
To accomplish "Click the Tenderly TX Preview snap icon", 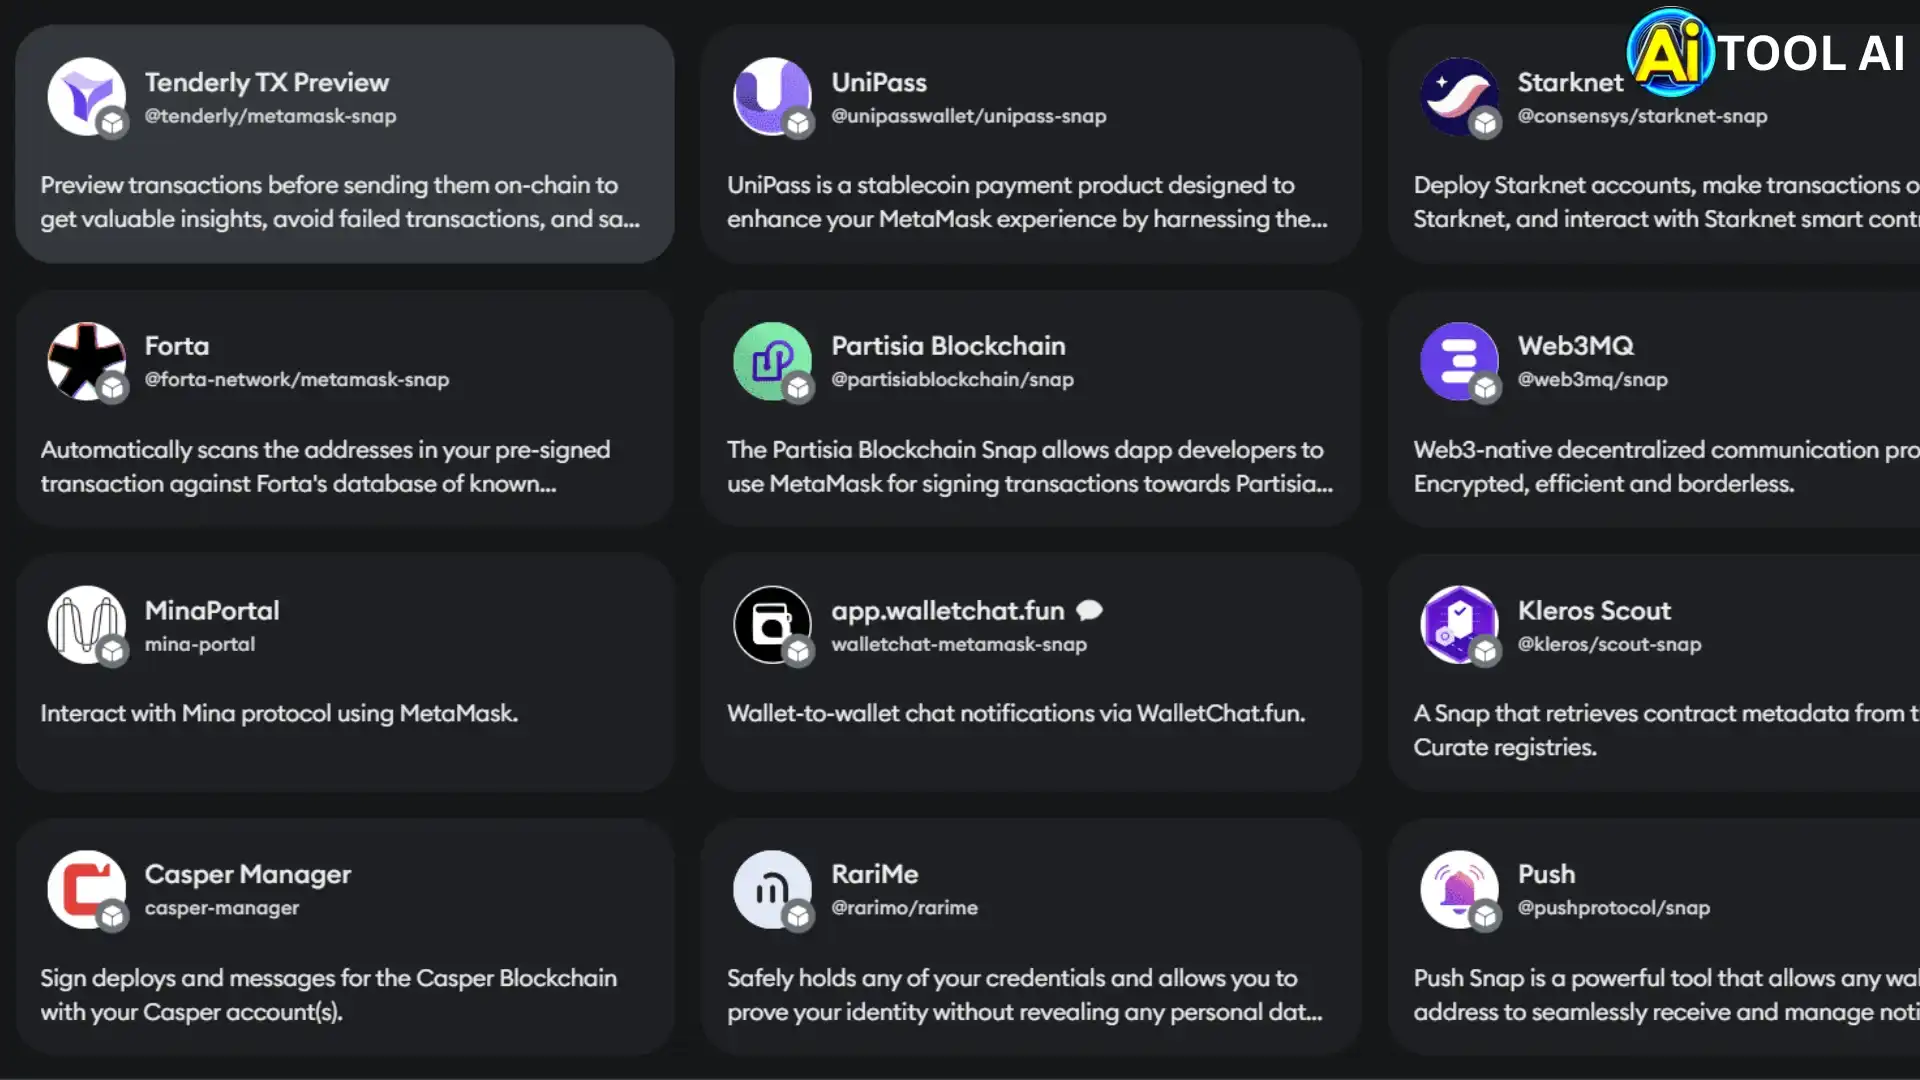I will (86, 97).
